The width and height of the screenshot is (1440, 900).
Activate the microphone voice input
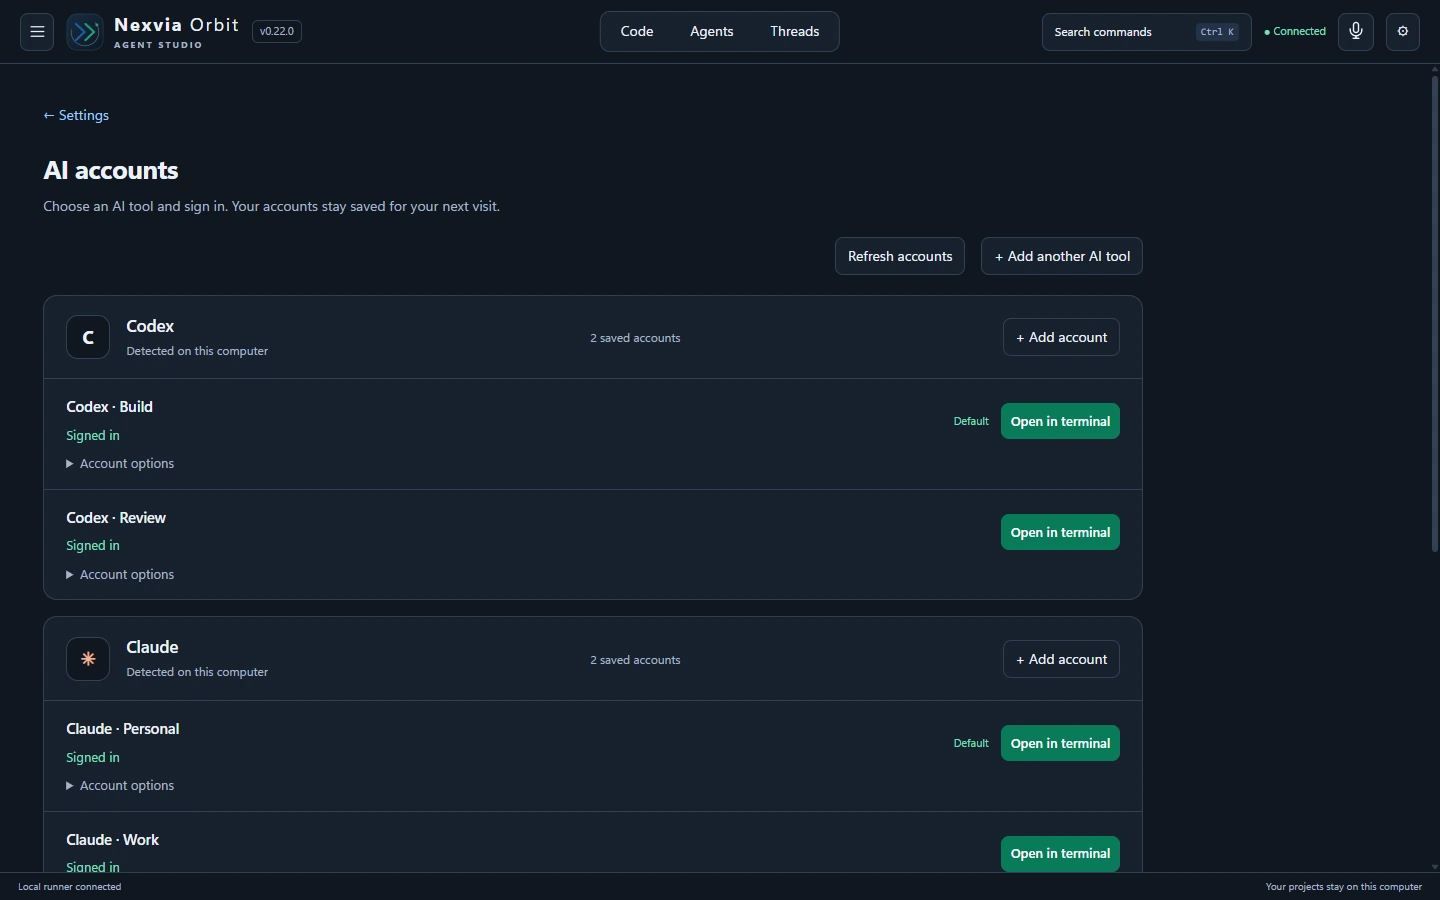click(1356, 32)
